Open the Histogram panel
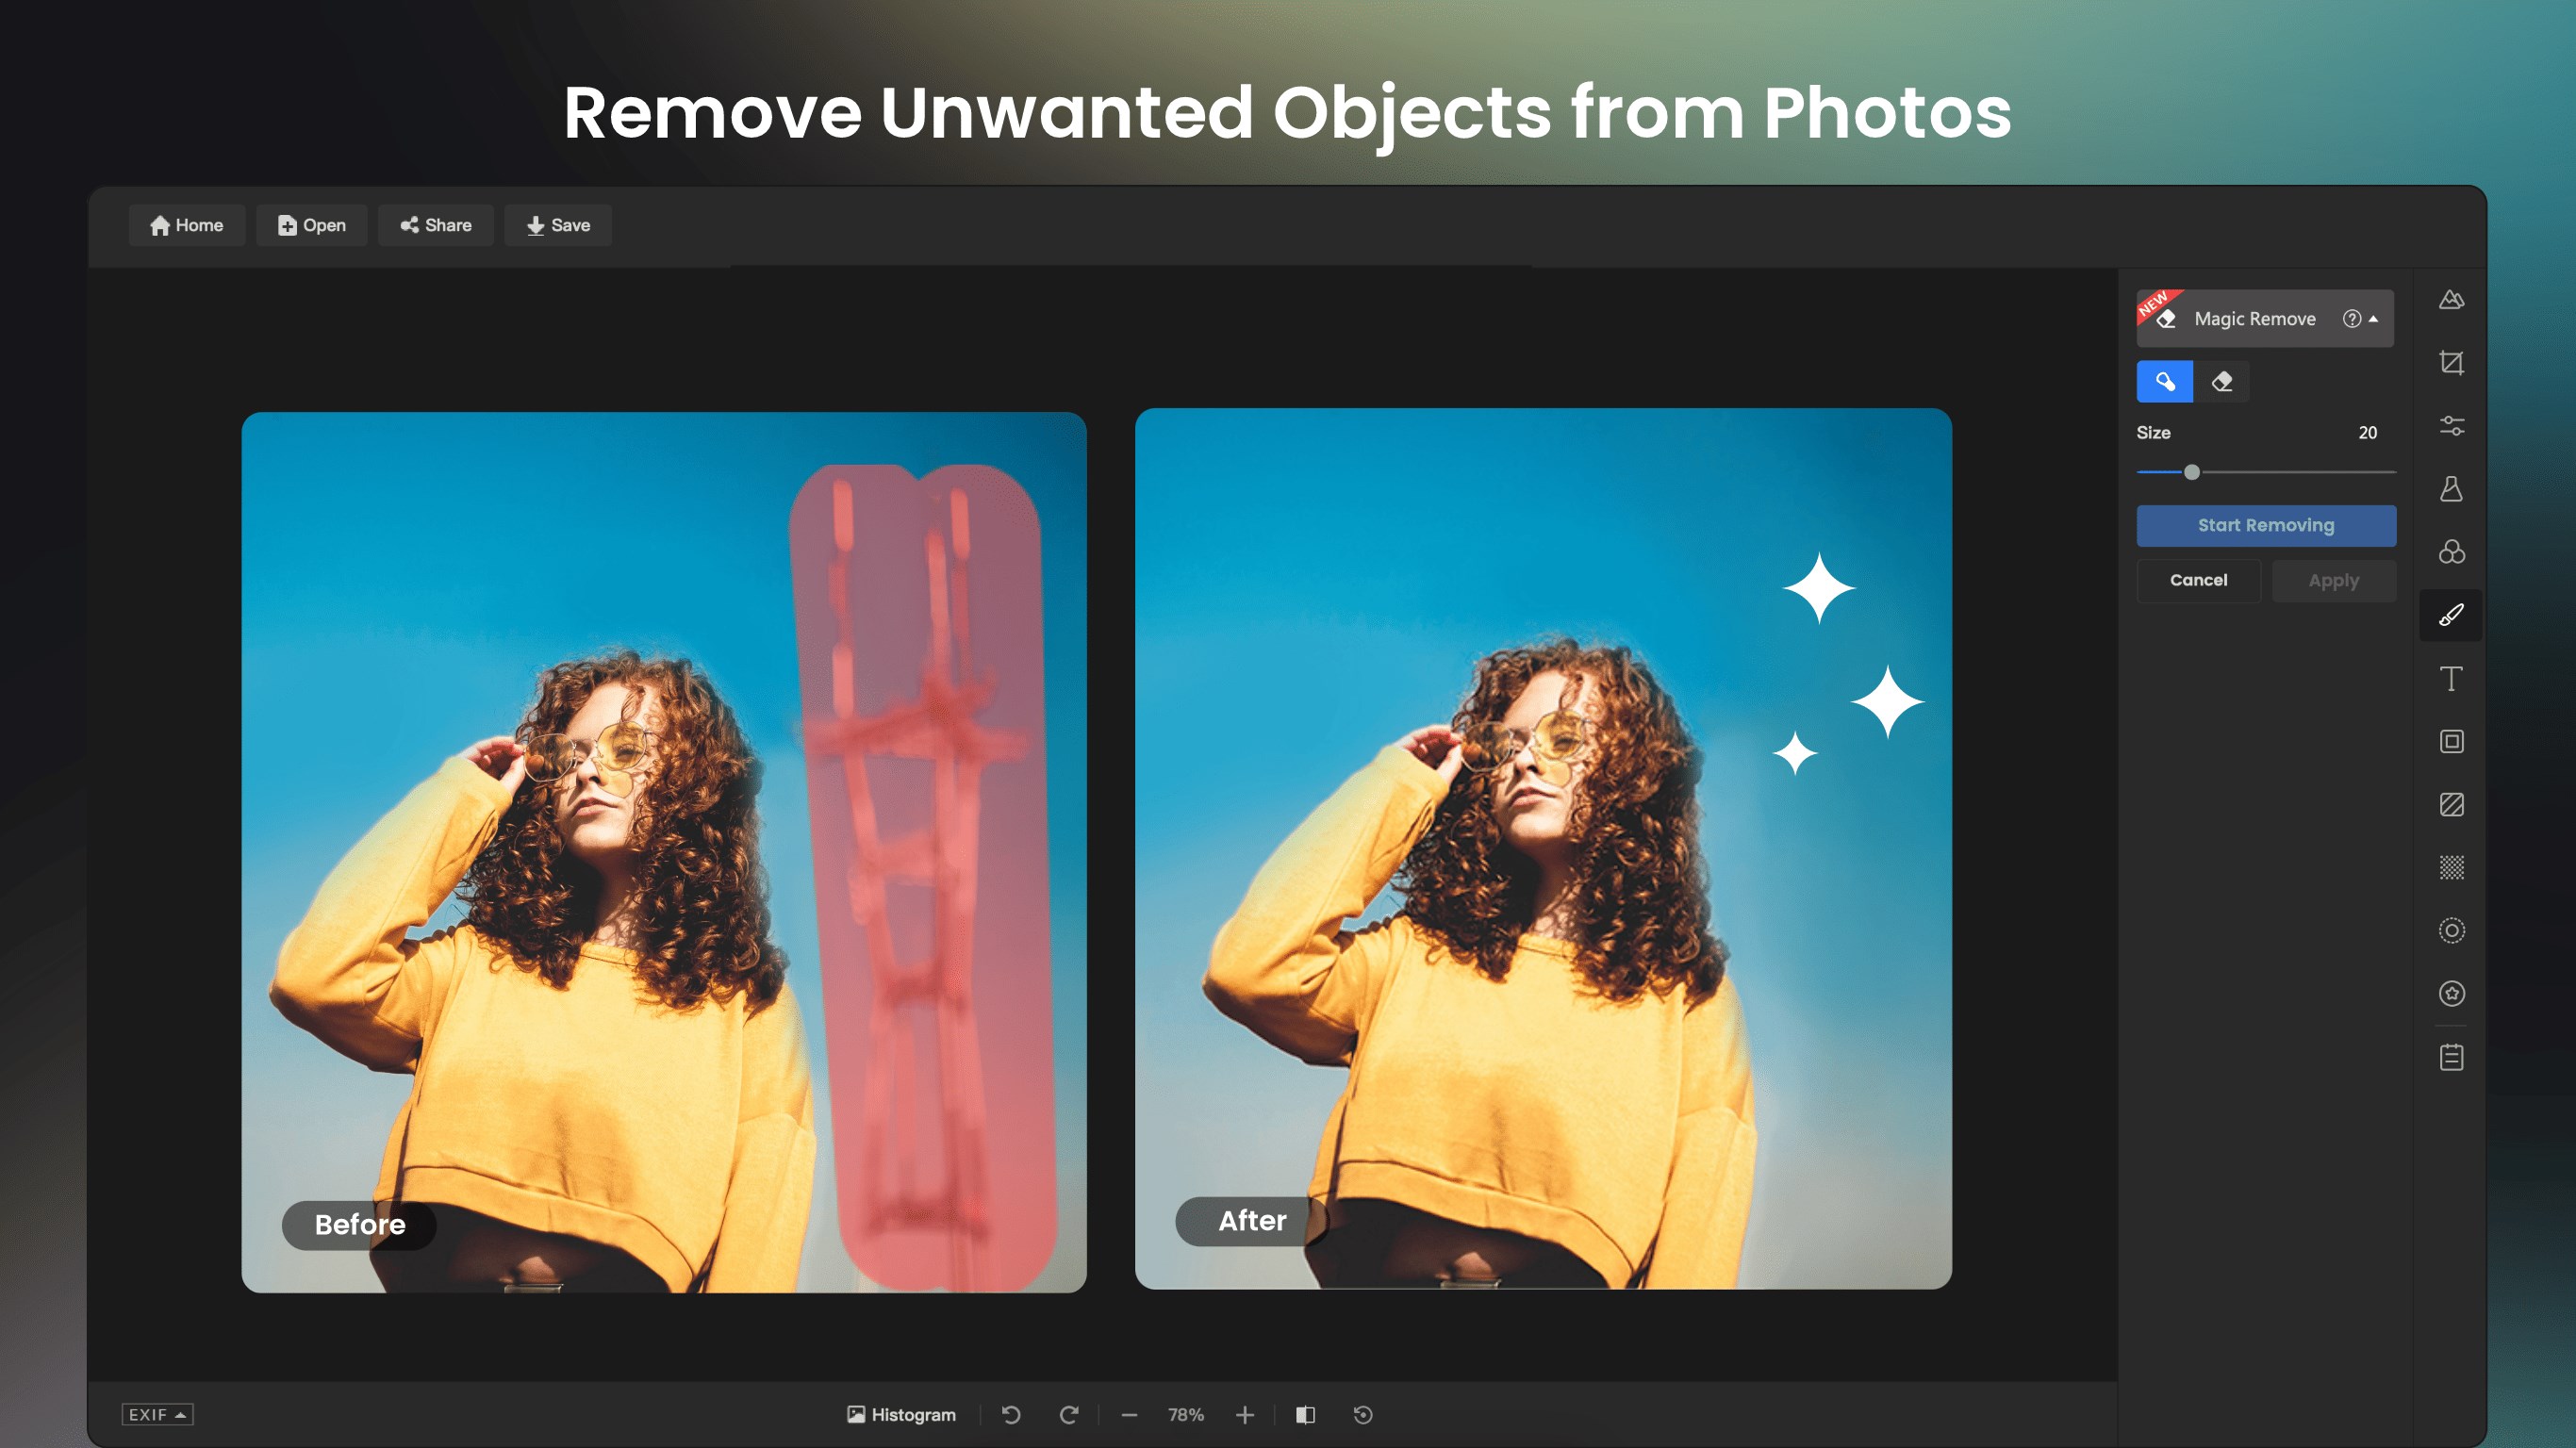The height and width of the screenshot is (1448, 2576). [901, 1414]
